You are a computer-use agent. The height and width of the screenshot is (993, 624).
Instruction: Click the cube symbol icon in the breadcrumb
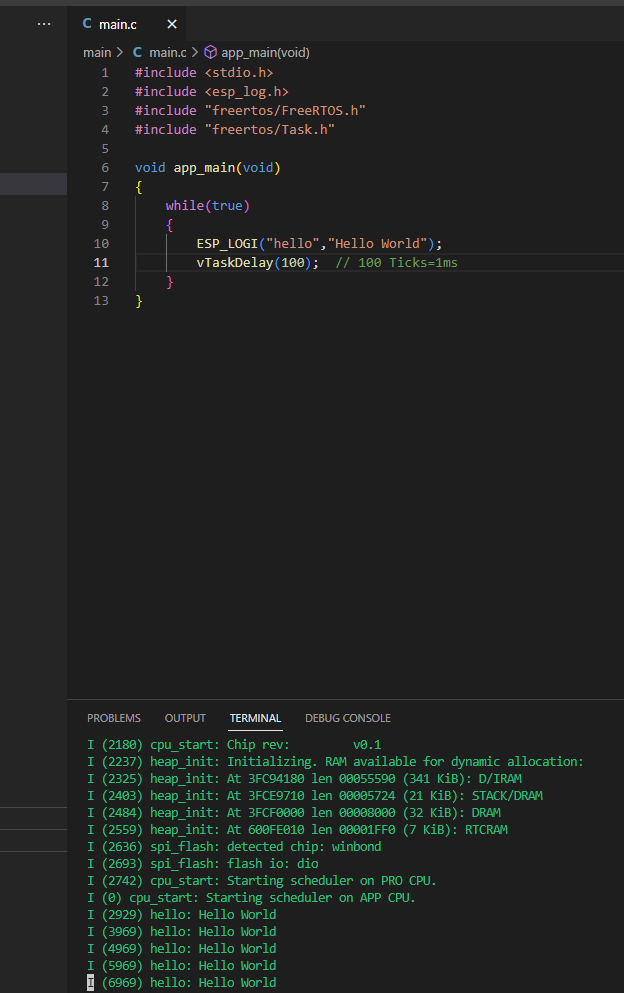coord(210,52)
